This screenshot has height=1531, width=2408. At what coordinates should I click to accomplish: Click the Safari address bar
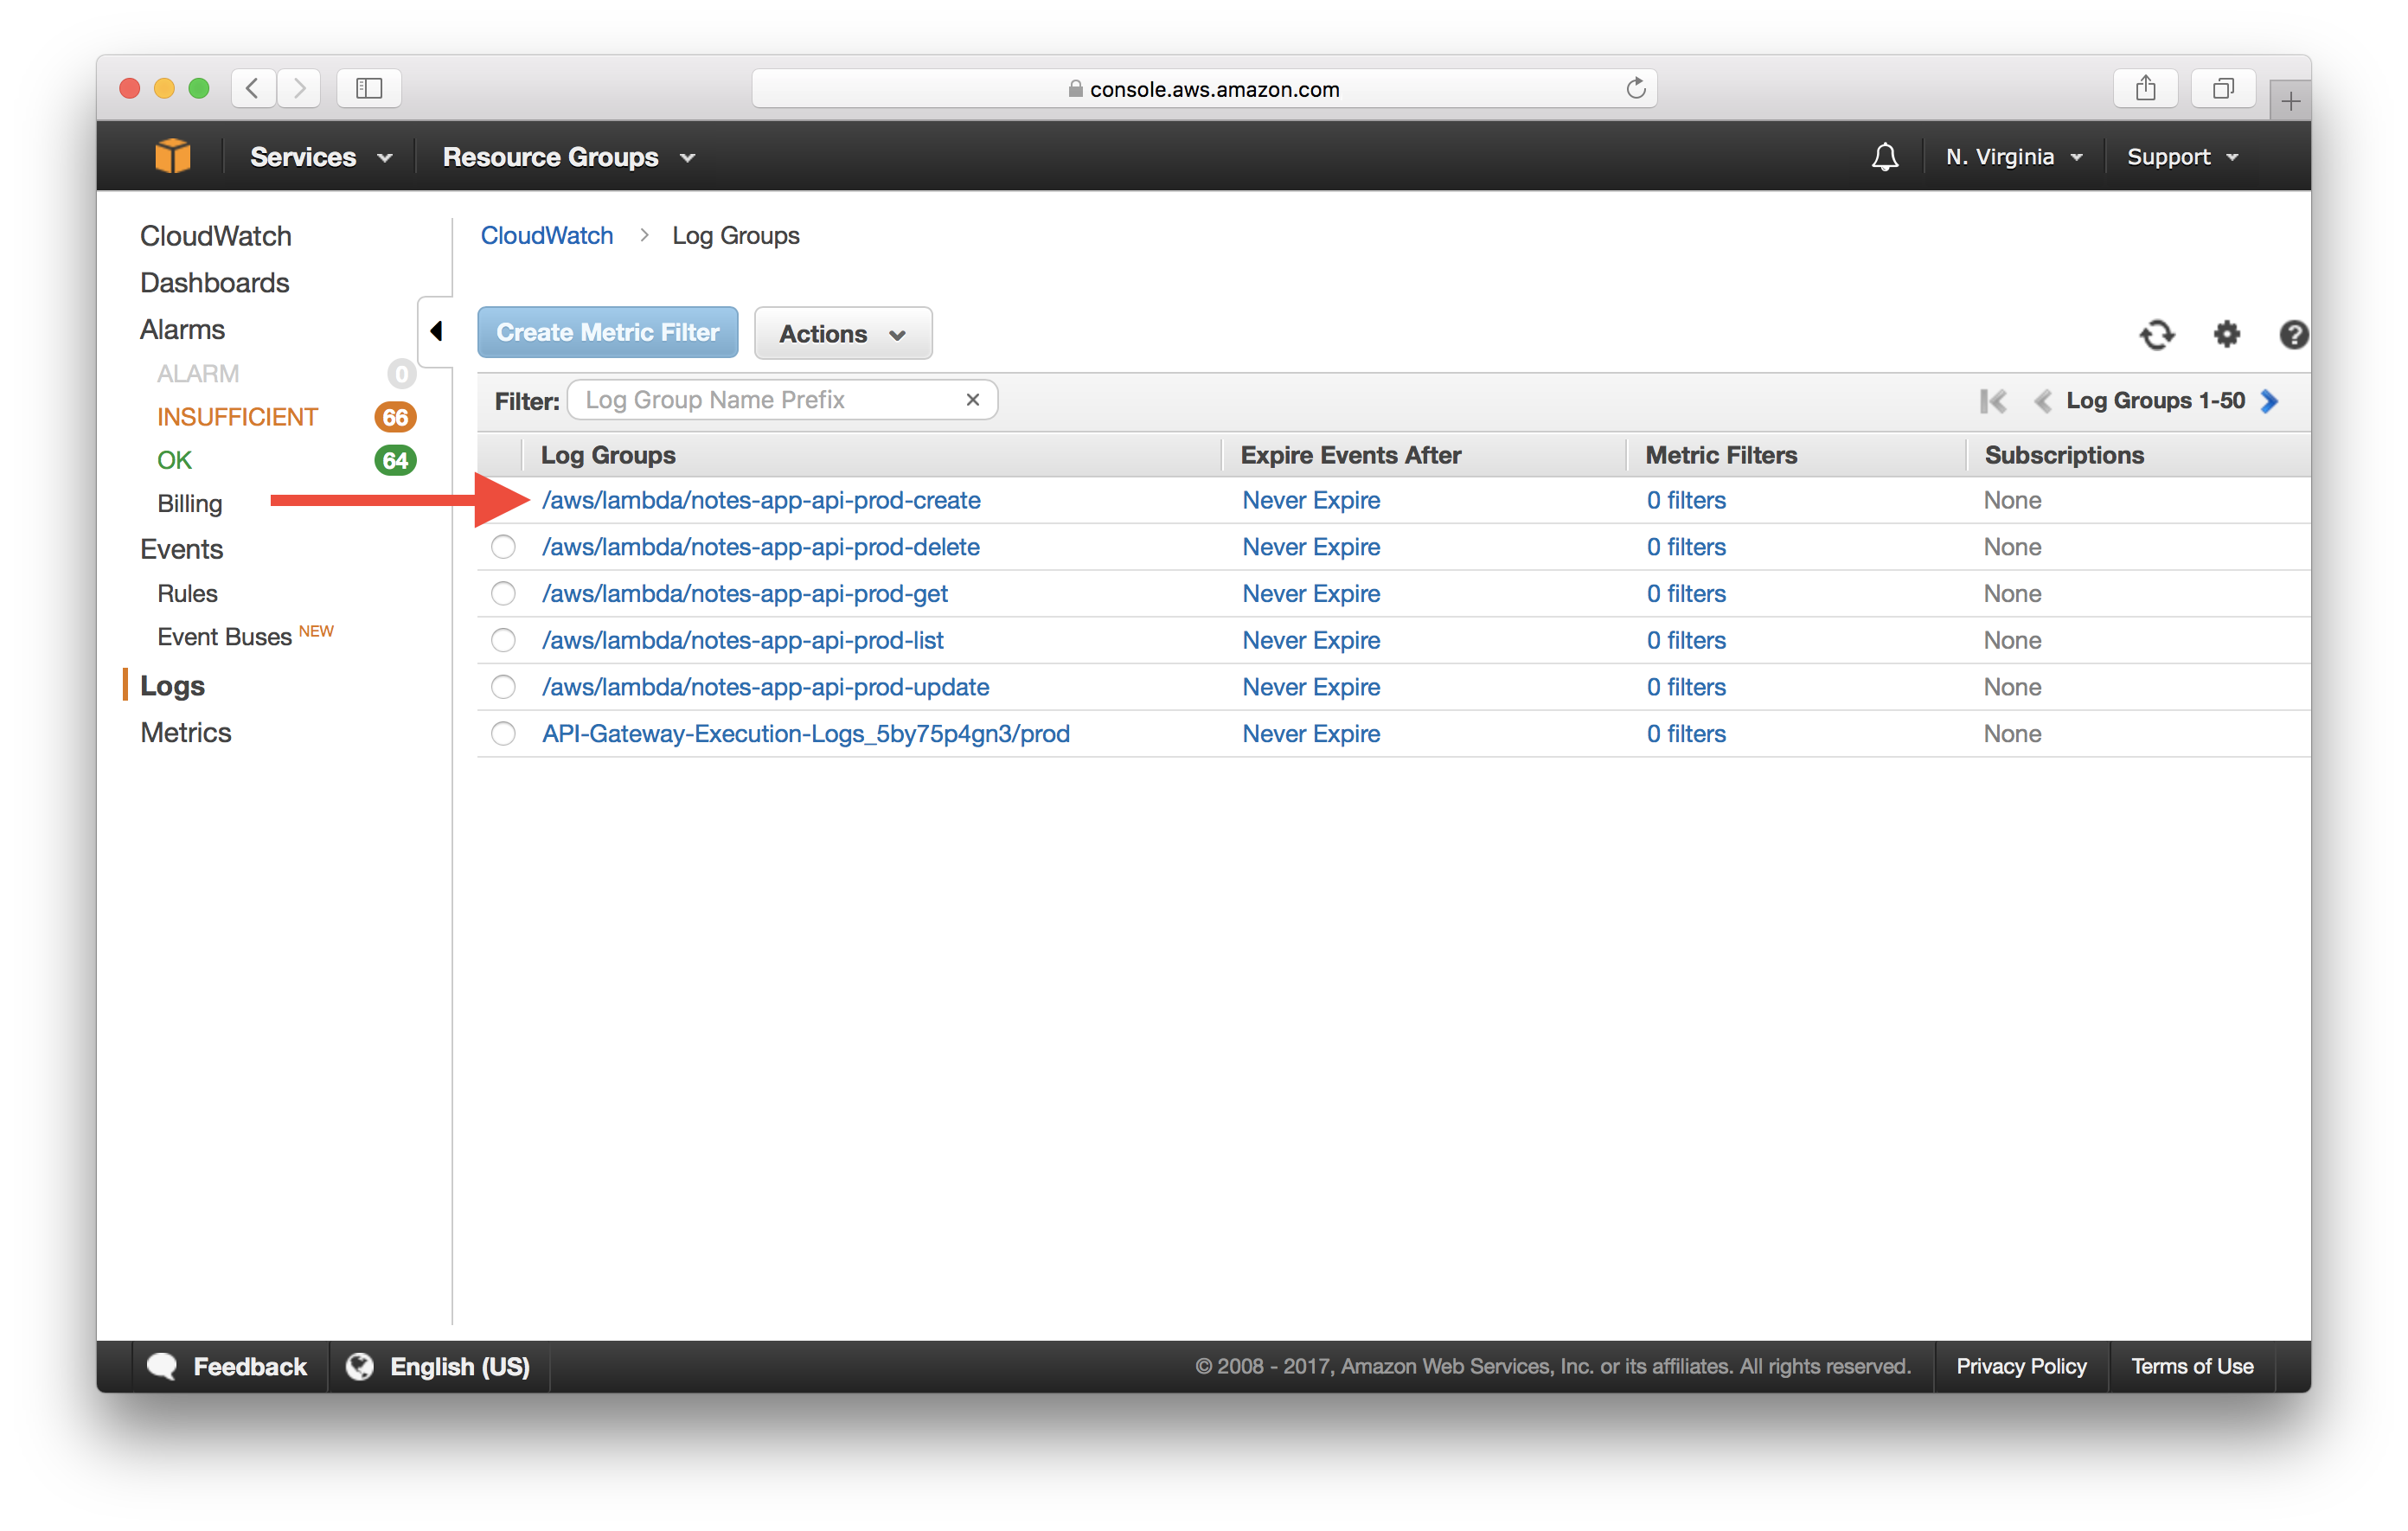pyautogui.click(x=1204, y=88)
